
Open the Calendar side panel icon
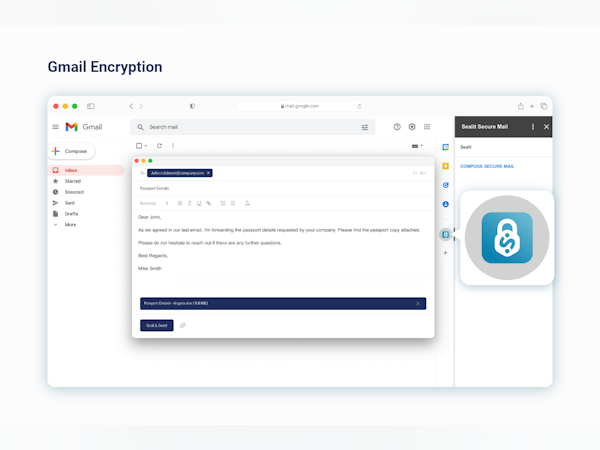point(445,147)
